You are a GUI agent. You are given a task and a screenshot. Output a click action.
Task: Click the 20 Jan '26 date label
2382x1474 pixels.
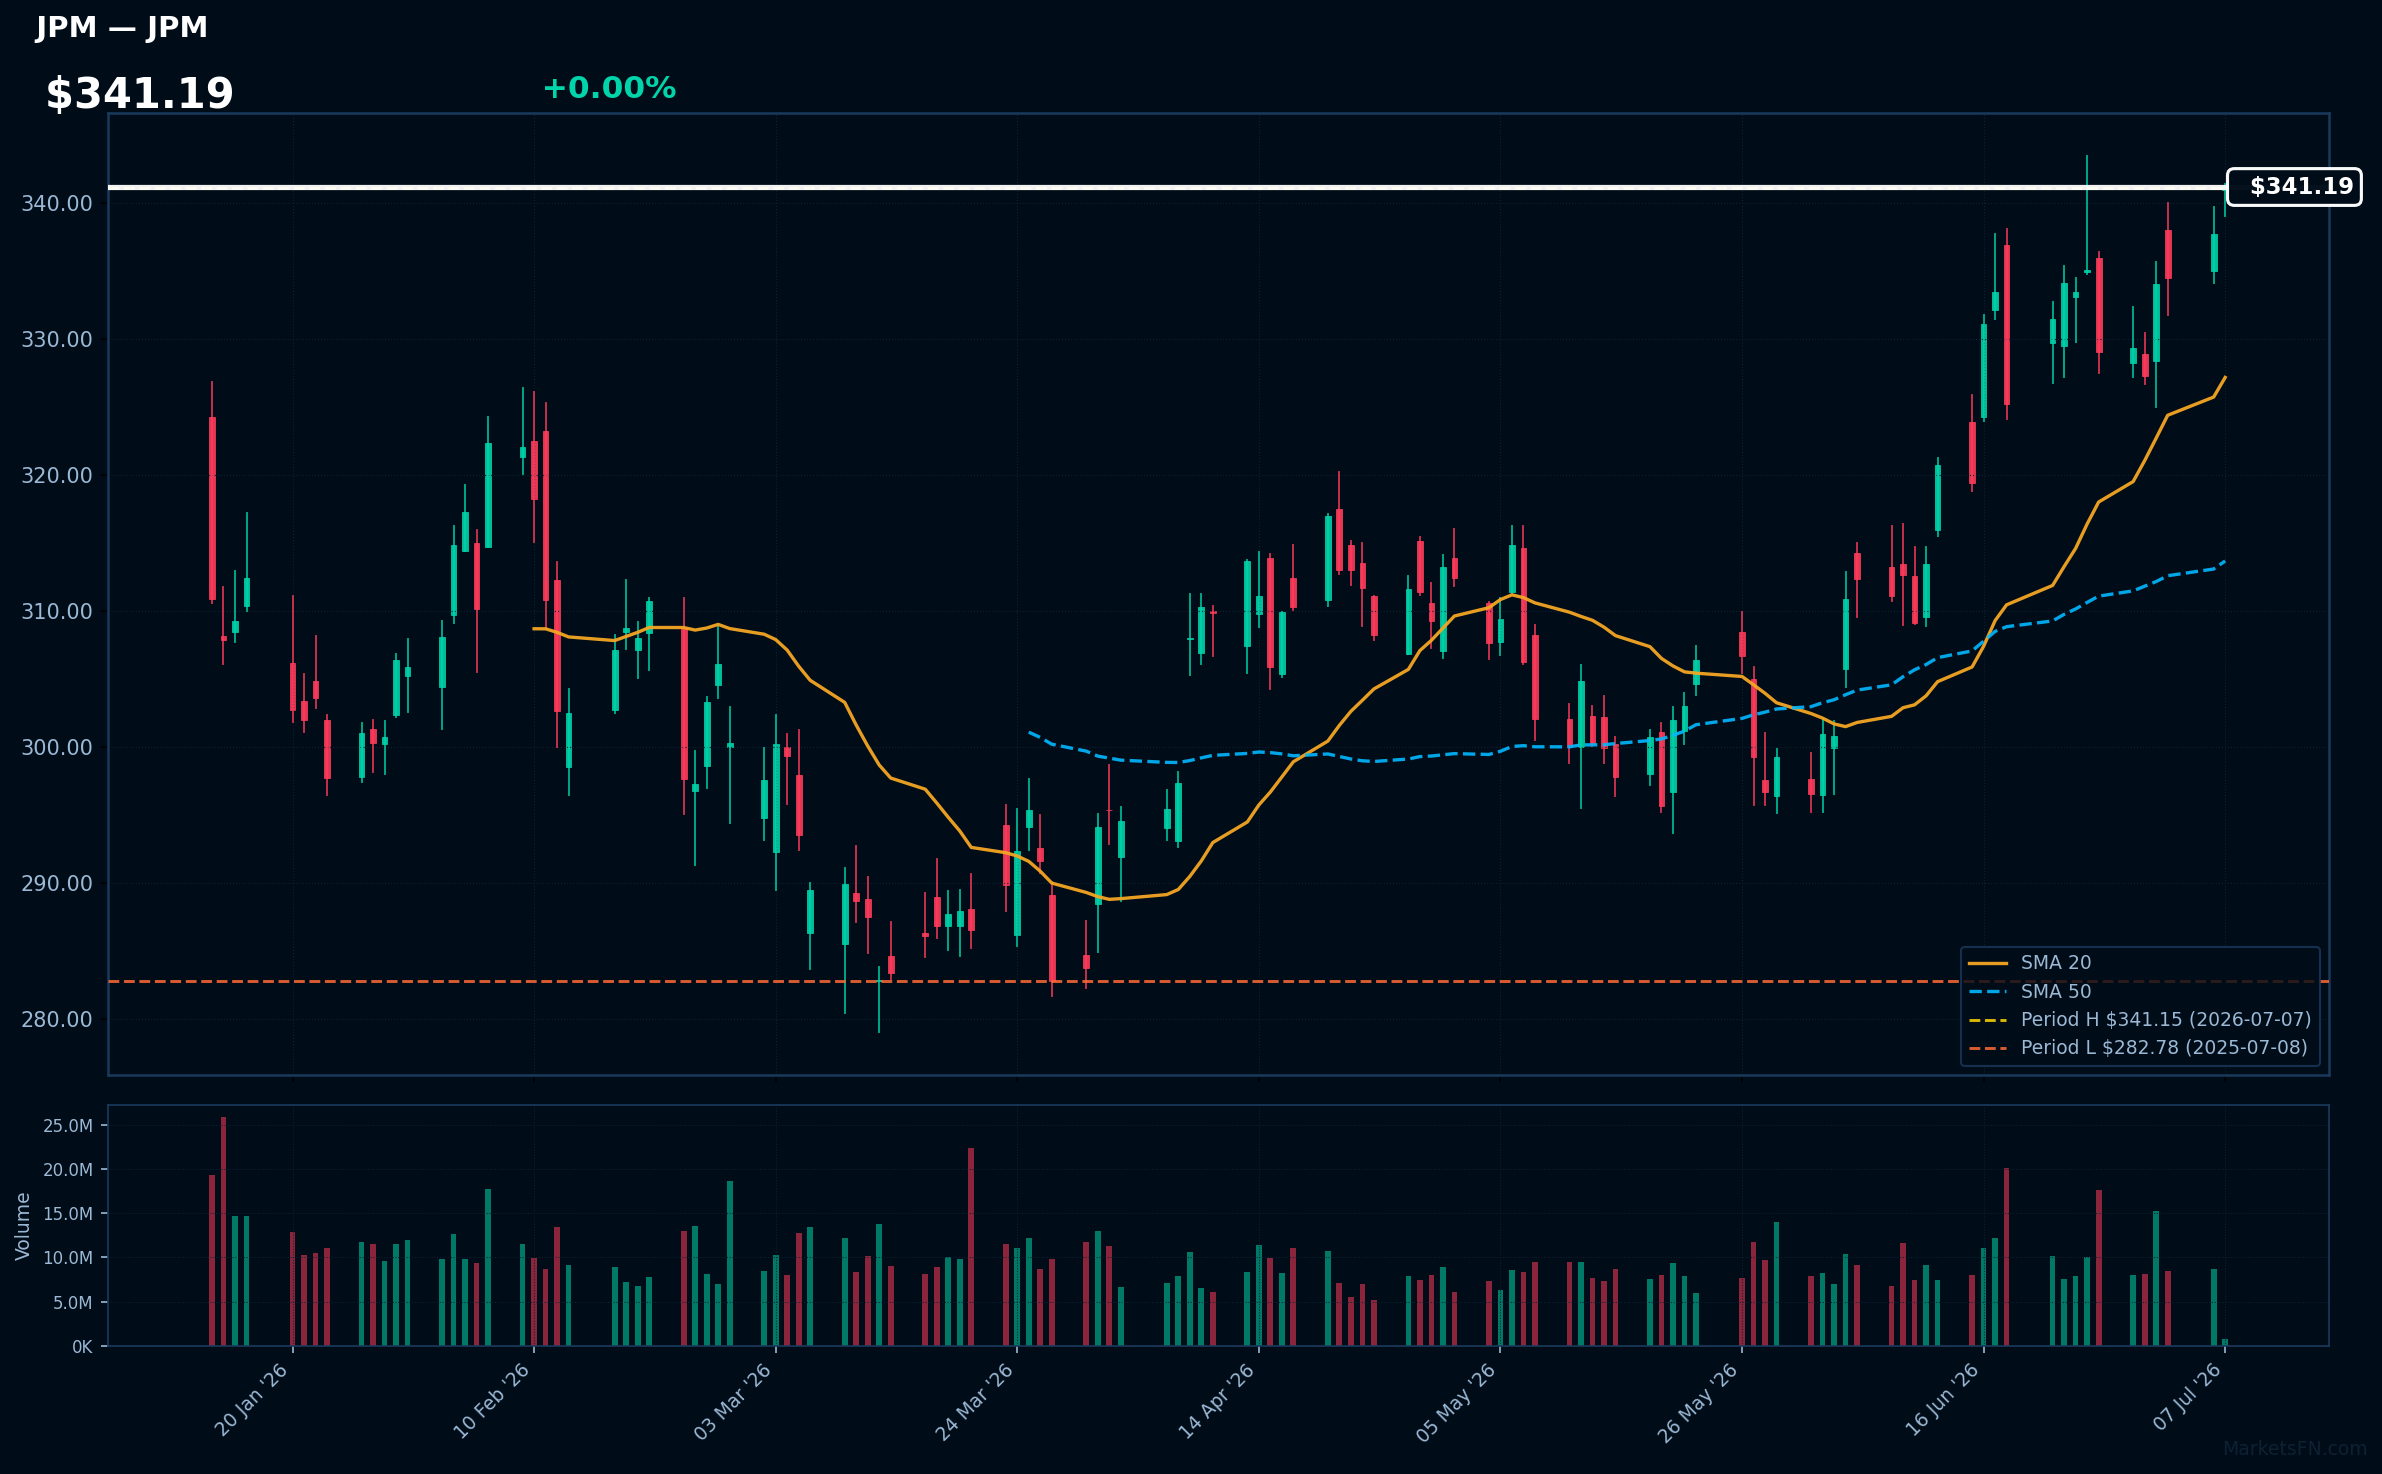(252, 1400)
